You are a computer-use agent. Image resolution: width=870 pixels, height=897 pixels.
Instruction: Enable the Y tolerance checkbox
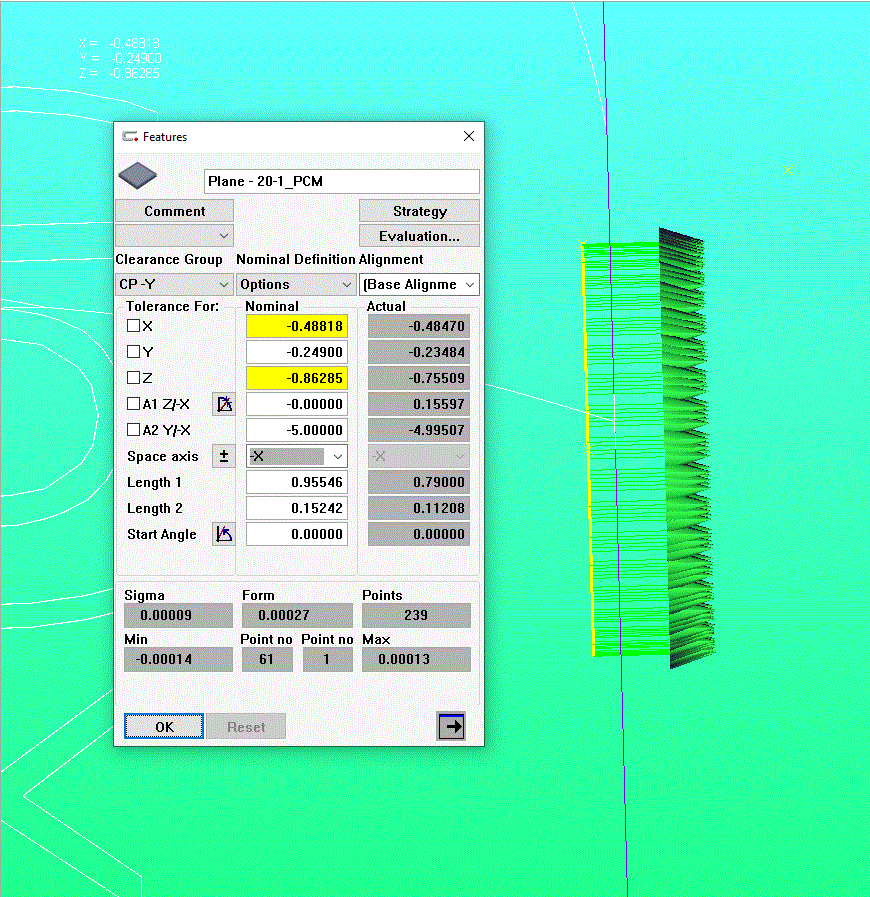pyautogui.click(x=133, y=352)
